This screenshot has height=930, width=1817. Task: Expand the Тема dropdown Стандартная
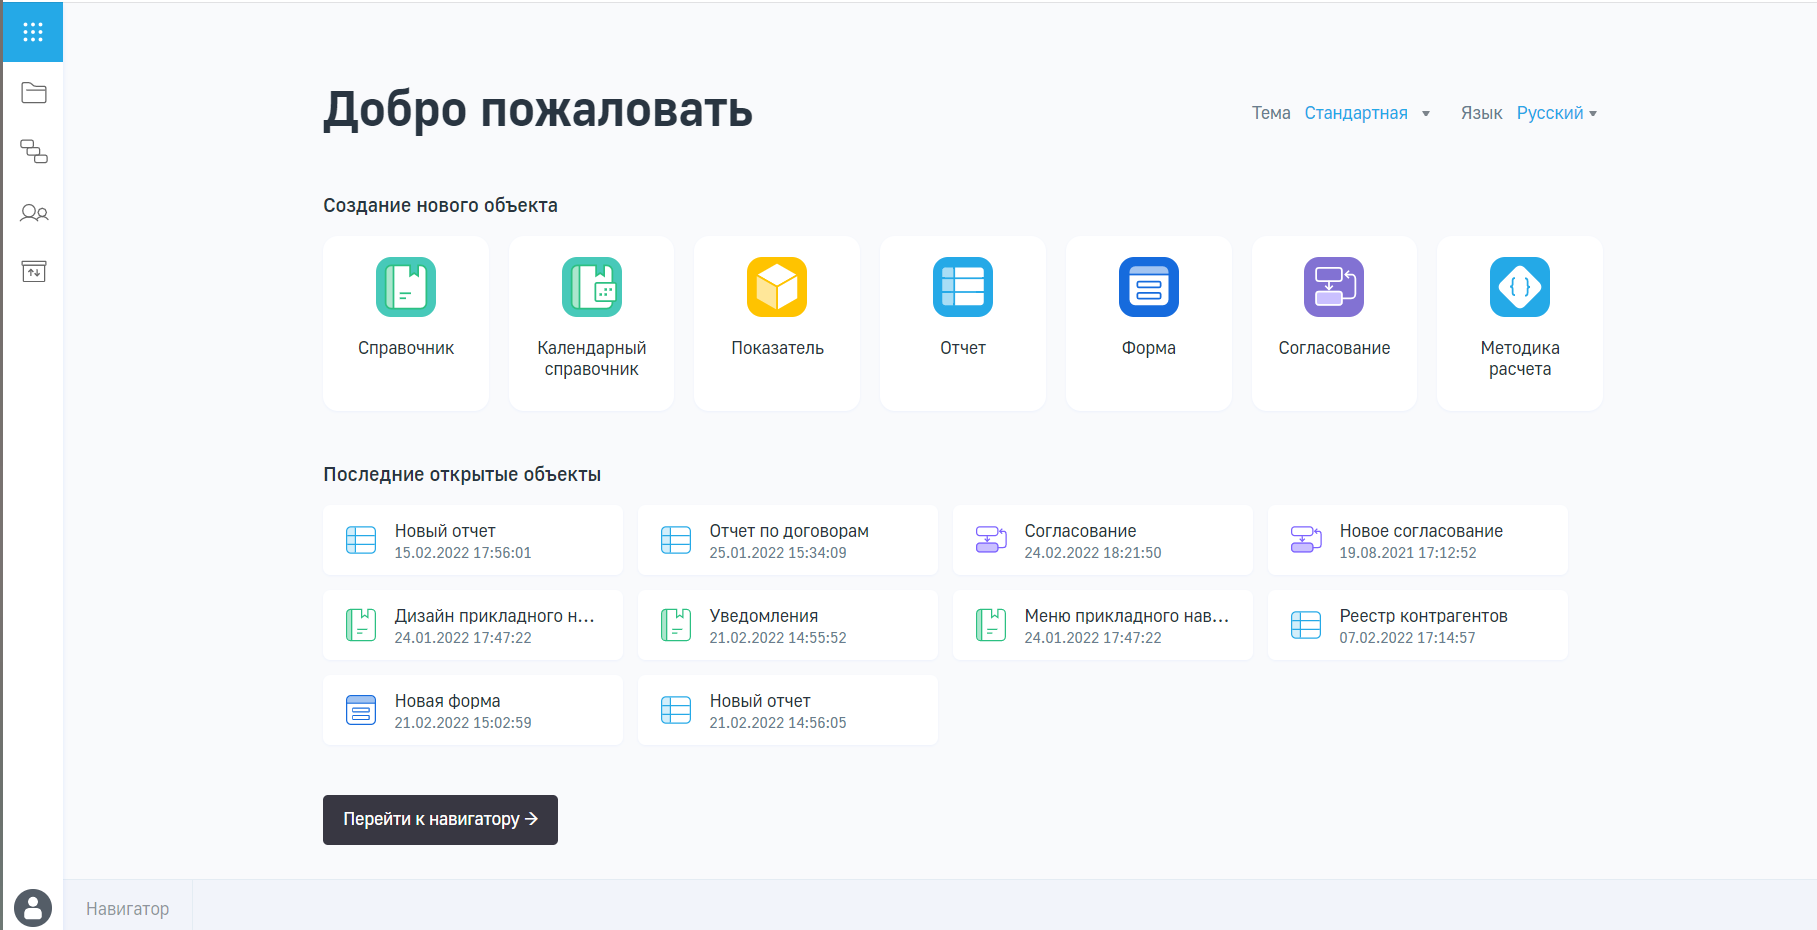[x=1366, y=113]
